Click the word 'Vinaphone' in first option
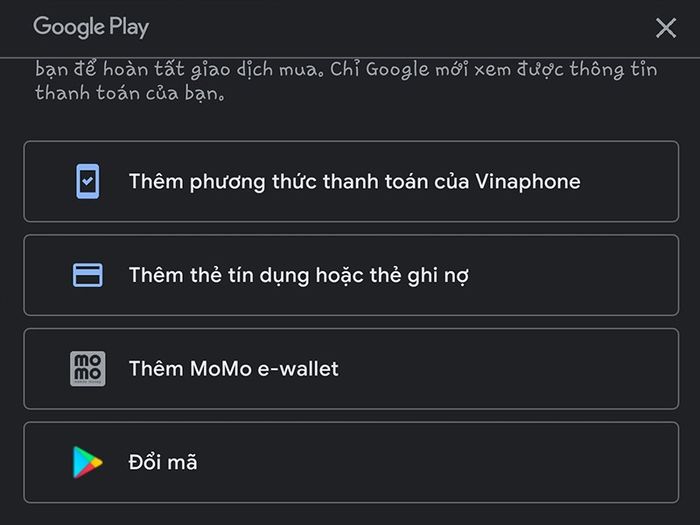The height and width of the screenshot is (525, 700). tap(528, 182)
